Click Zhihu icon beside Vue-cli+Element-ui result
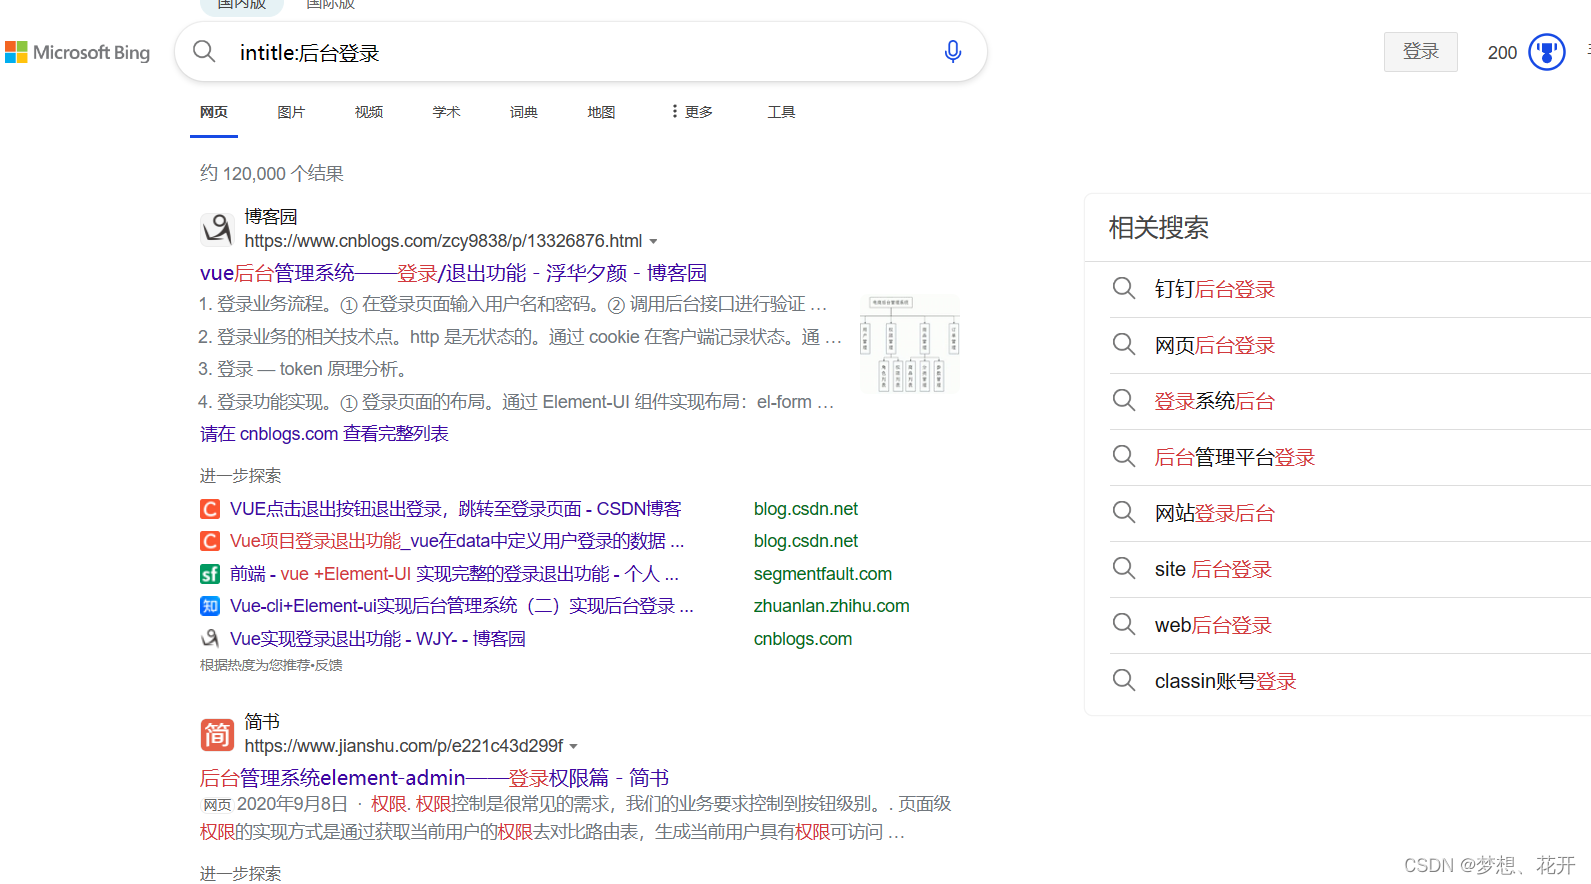Image resolution: width=1591 pixels, height=884 pixels. 210,606
